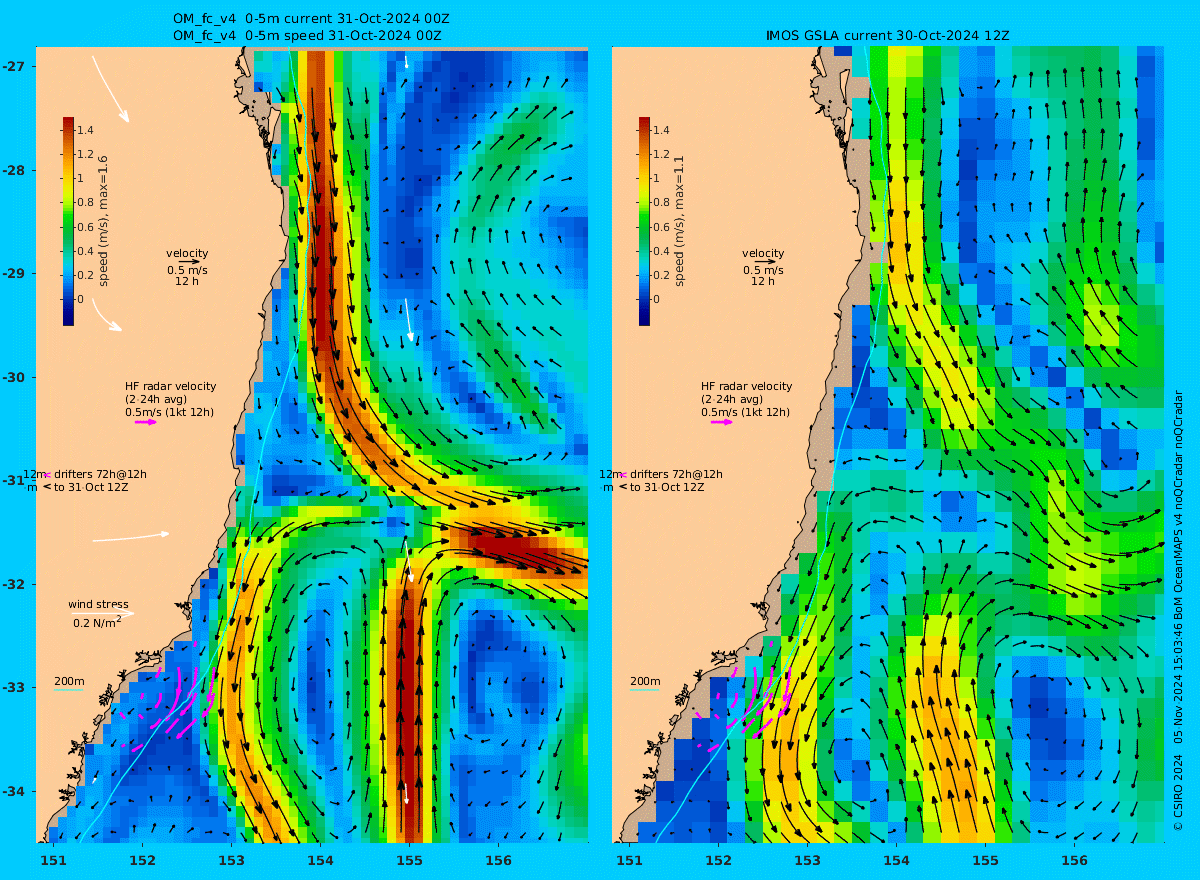The image size is (1200, 880).
Task: Click longitude label 153 under OM_fc_v4 map
Action: coord(231,860)
